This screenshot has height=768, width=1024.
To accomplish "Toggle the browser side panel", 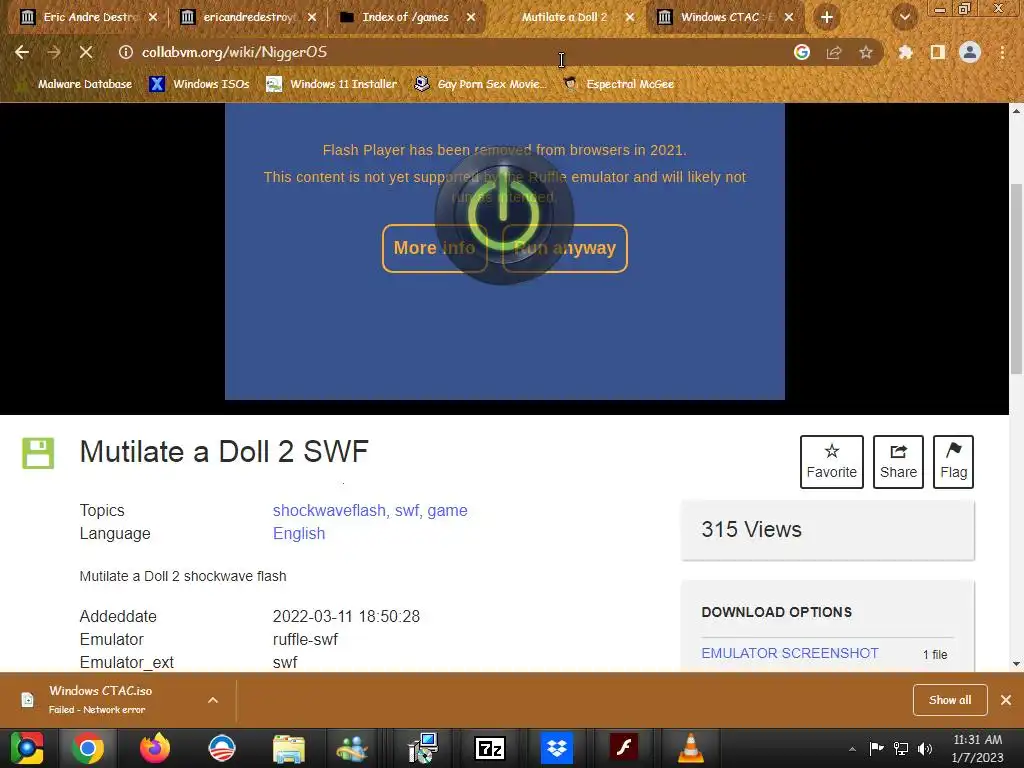I will coord(938,52).
